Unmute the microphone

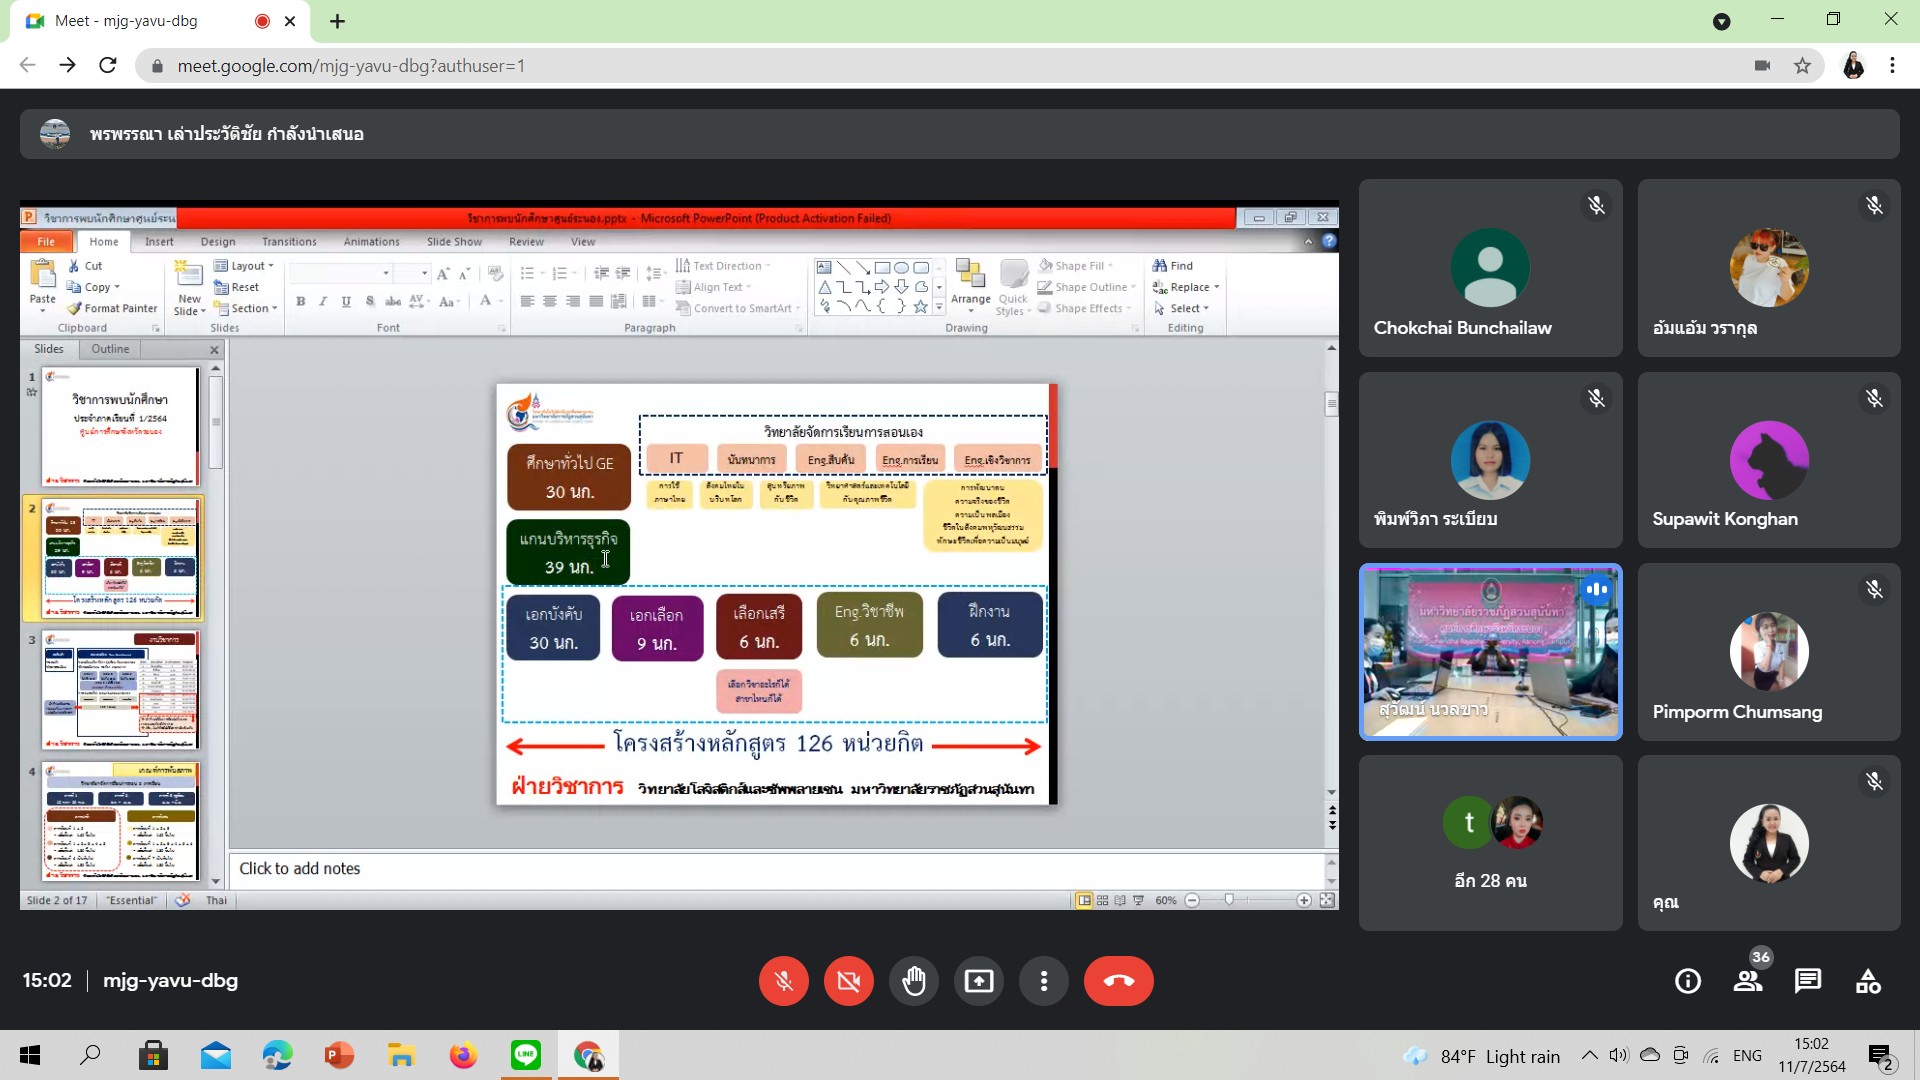coord(783,981)
